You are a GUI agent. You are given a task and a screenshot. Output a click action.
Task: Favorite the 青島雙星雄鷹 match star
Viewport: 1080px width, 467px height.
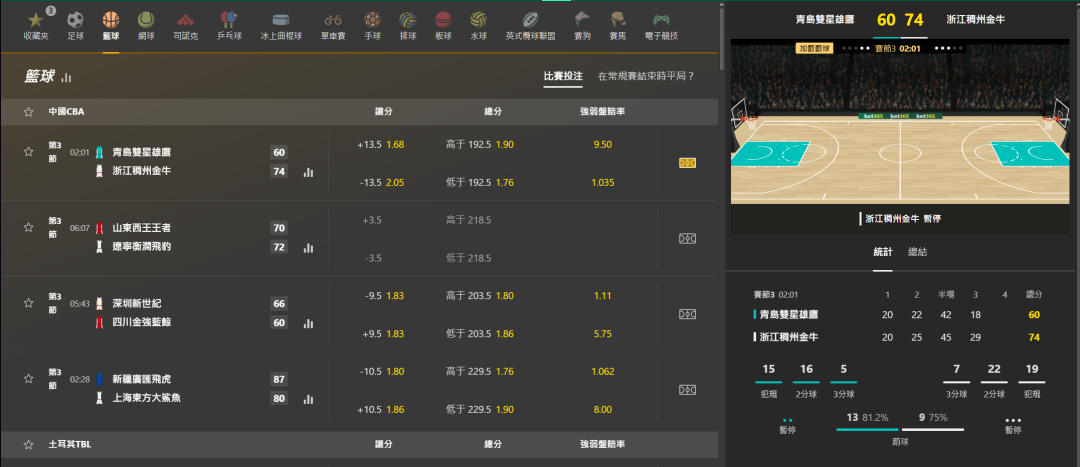pyautogui.click(x=28, y=152)
